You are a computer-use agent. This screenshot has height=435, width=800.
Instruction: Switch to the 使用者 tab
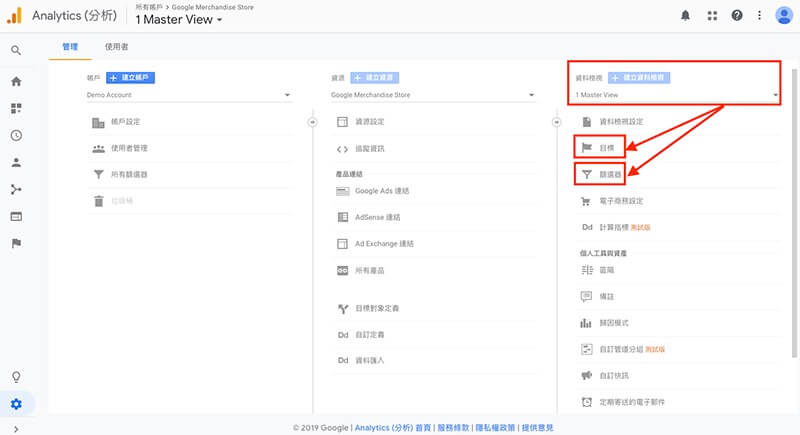click(116, 46)
